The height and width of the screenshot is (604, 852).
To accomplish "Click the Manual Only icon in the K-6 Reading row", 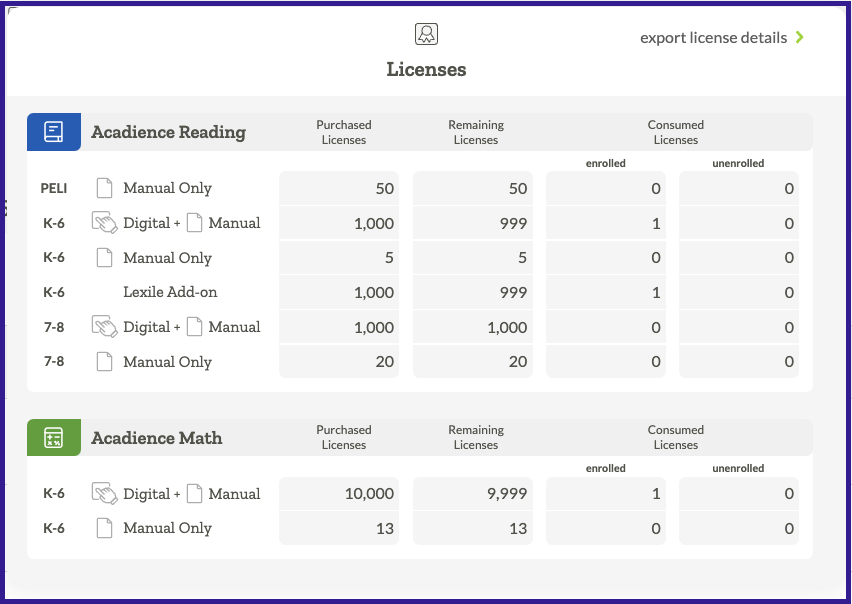I will 104,257.
